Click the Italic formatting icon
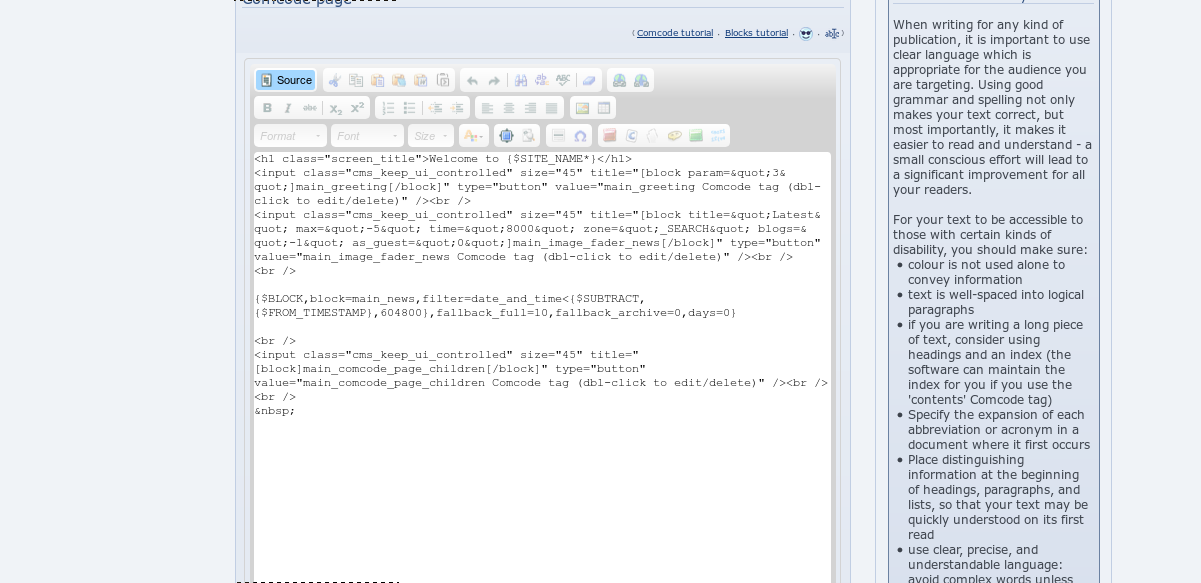The width and height of the screenshot is (1201, 583). [x=288, y=108]
